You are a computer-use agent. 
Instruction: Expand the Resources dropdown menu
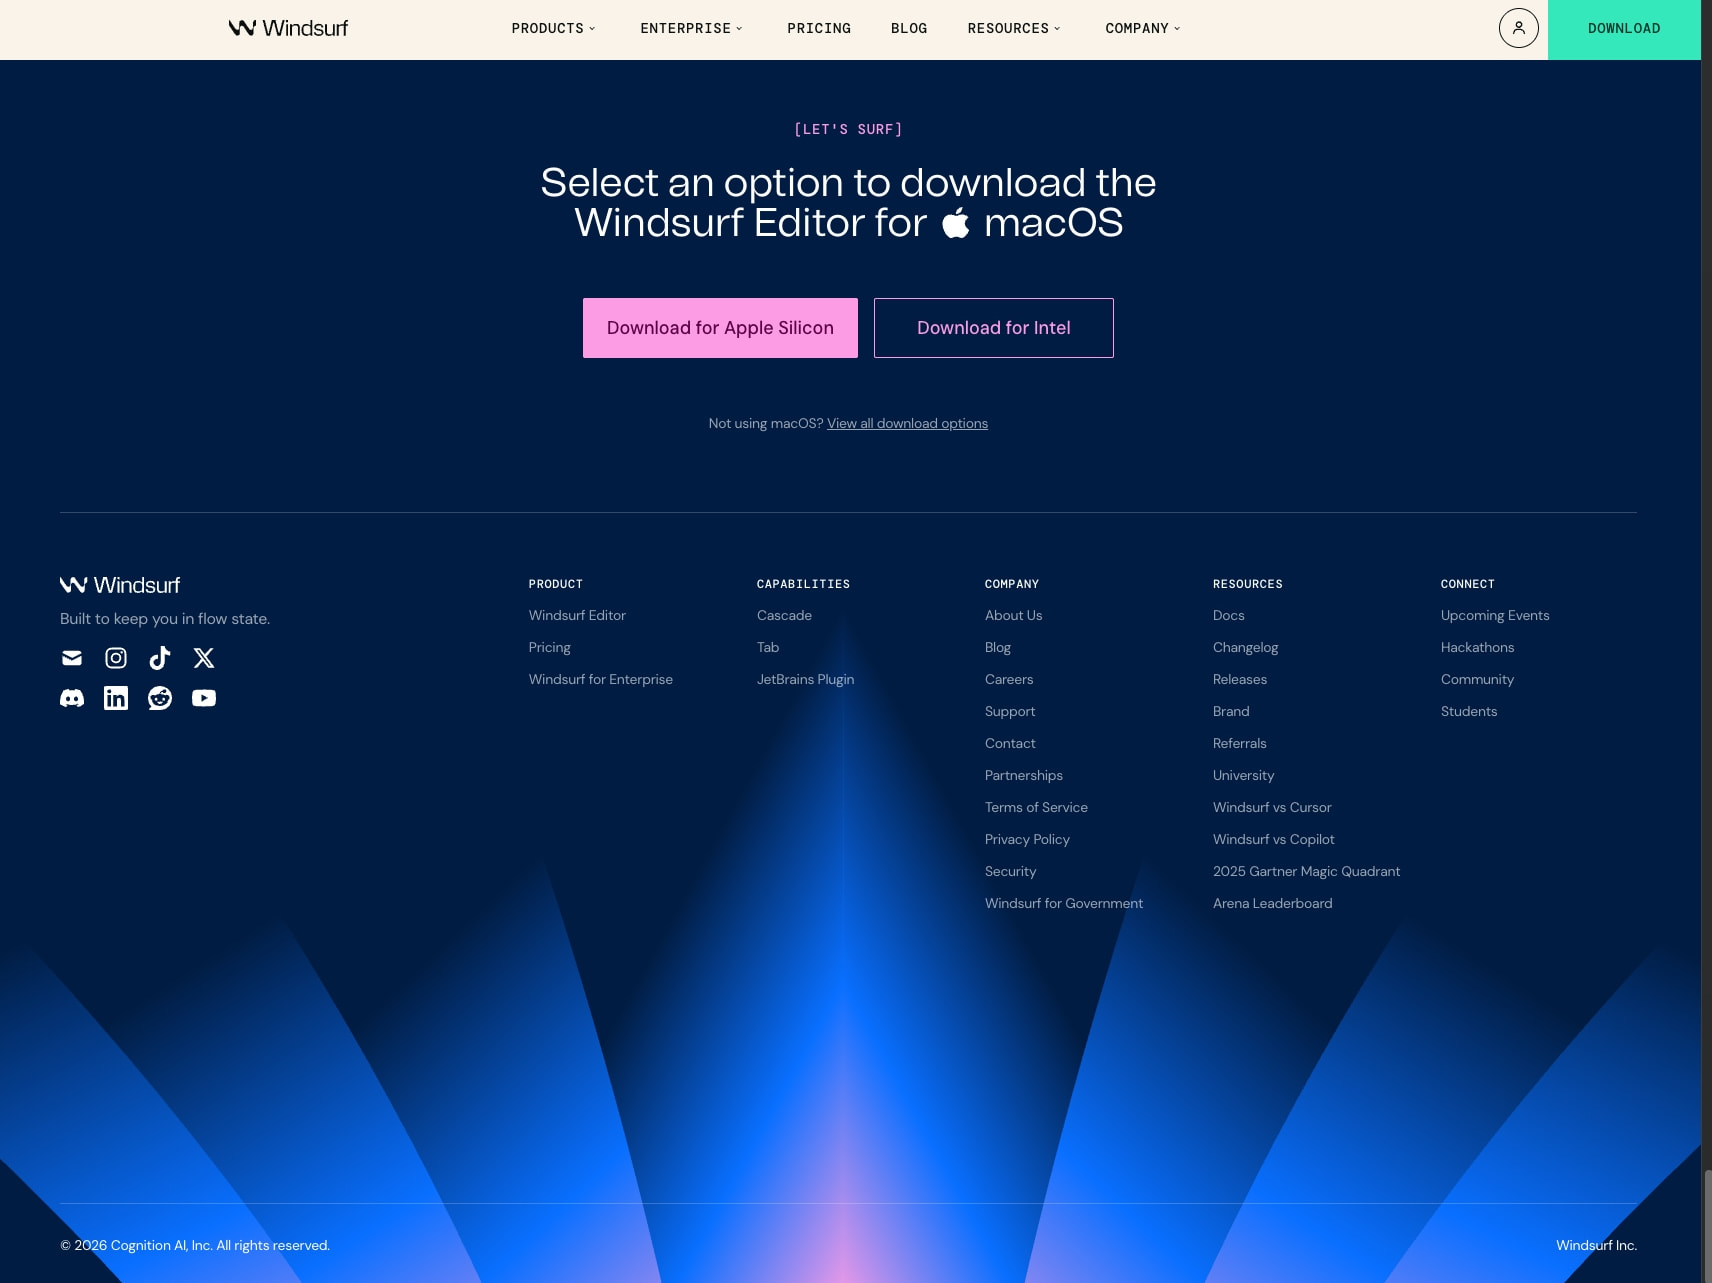coord(1013,28)
